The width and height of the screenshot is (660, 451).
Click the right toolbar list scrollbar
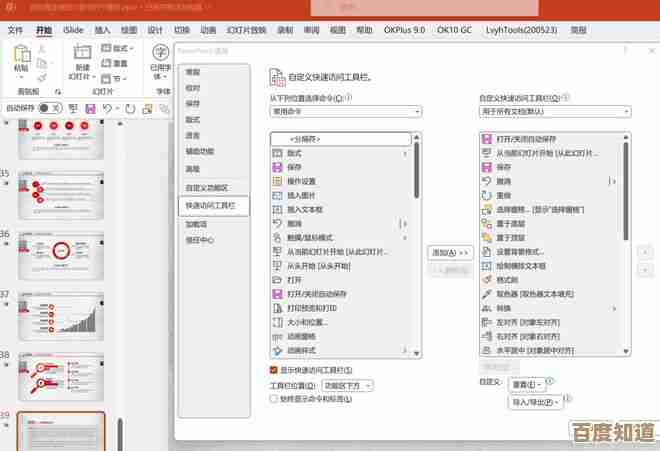click(625, 192)
